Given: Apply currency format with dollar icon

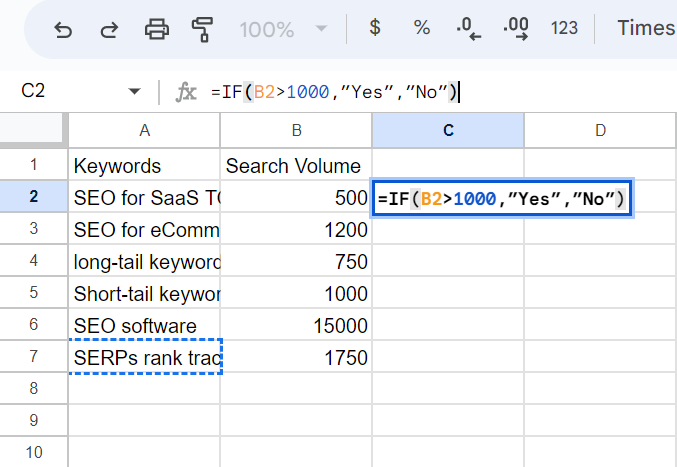Looking at the screenshot, I should pyautogui.click(x=375, y=28).
